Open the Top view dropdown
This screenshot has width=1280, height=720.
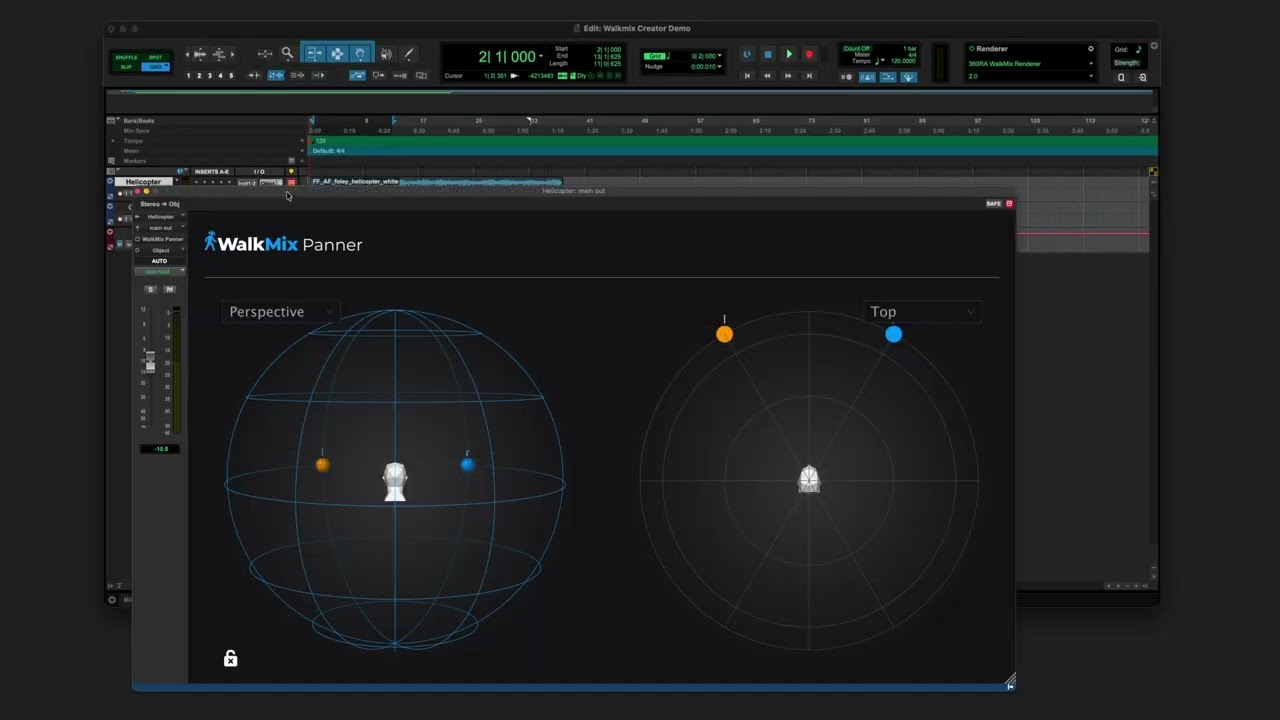click(922, 312)
